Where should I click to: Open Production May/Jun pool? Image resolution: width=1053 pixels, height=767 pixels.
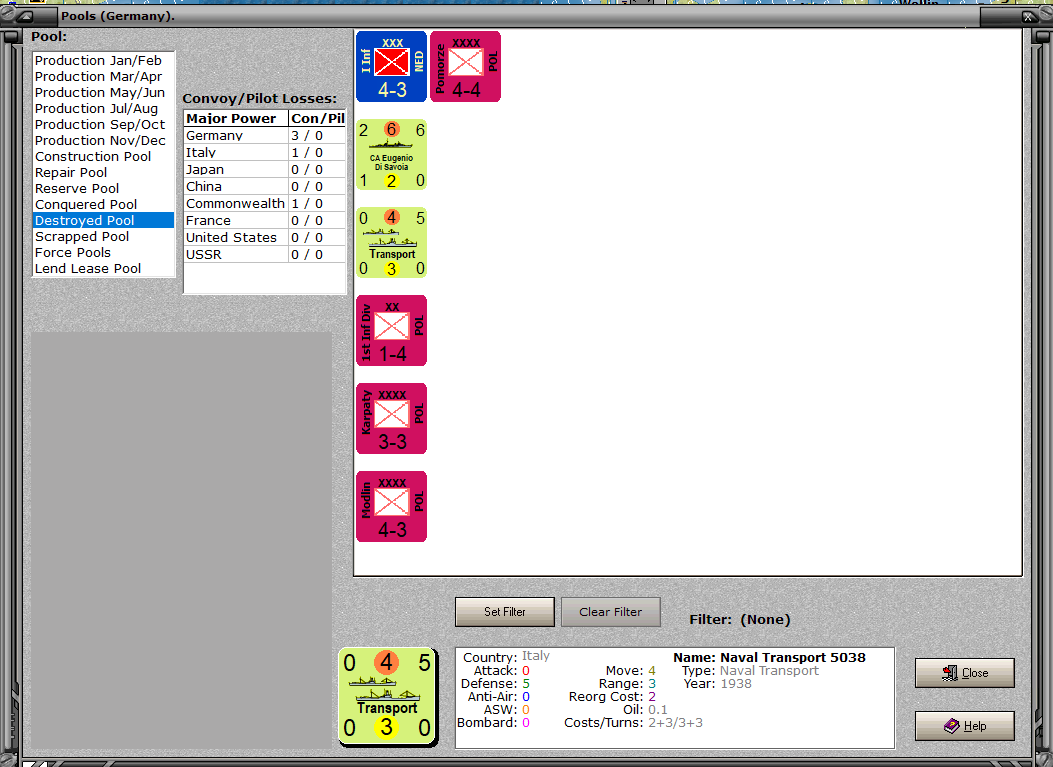tap(103, 93)
